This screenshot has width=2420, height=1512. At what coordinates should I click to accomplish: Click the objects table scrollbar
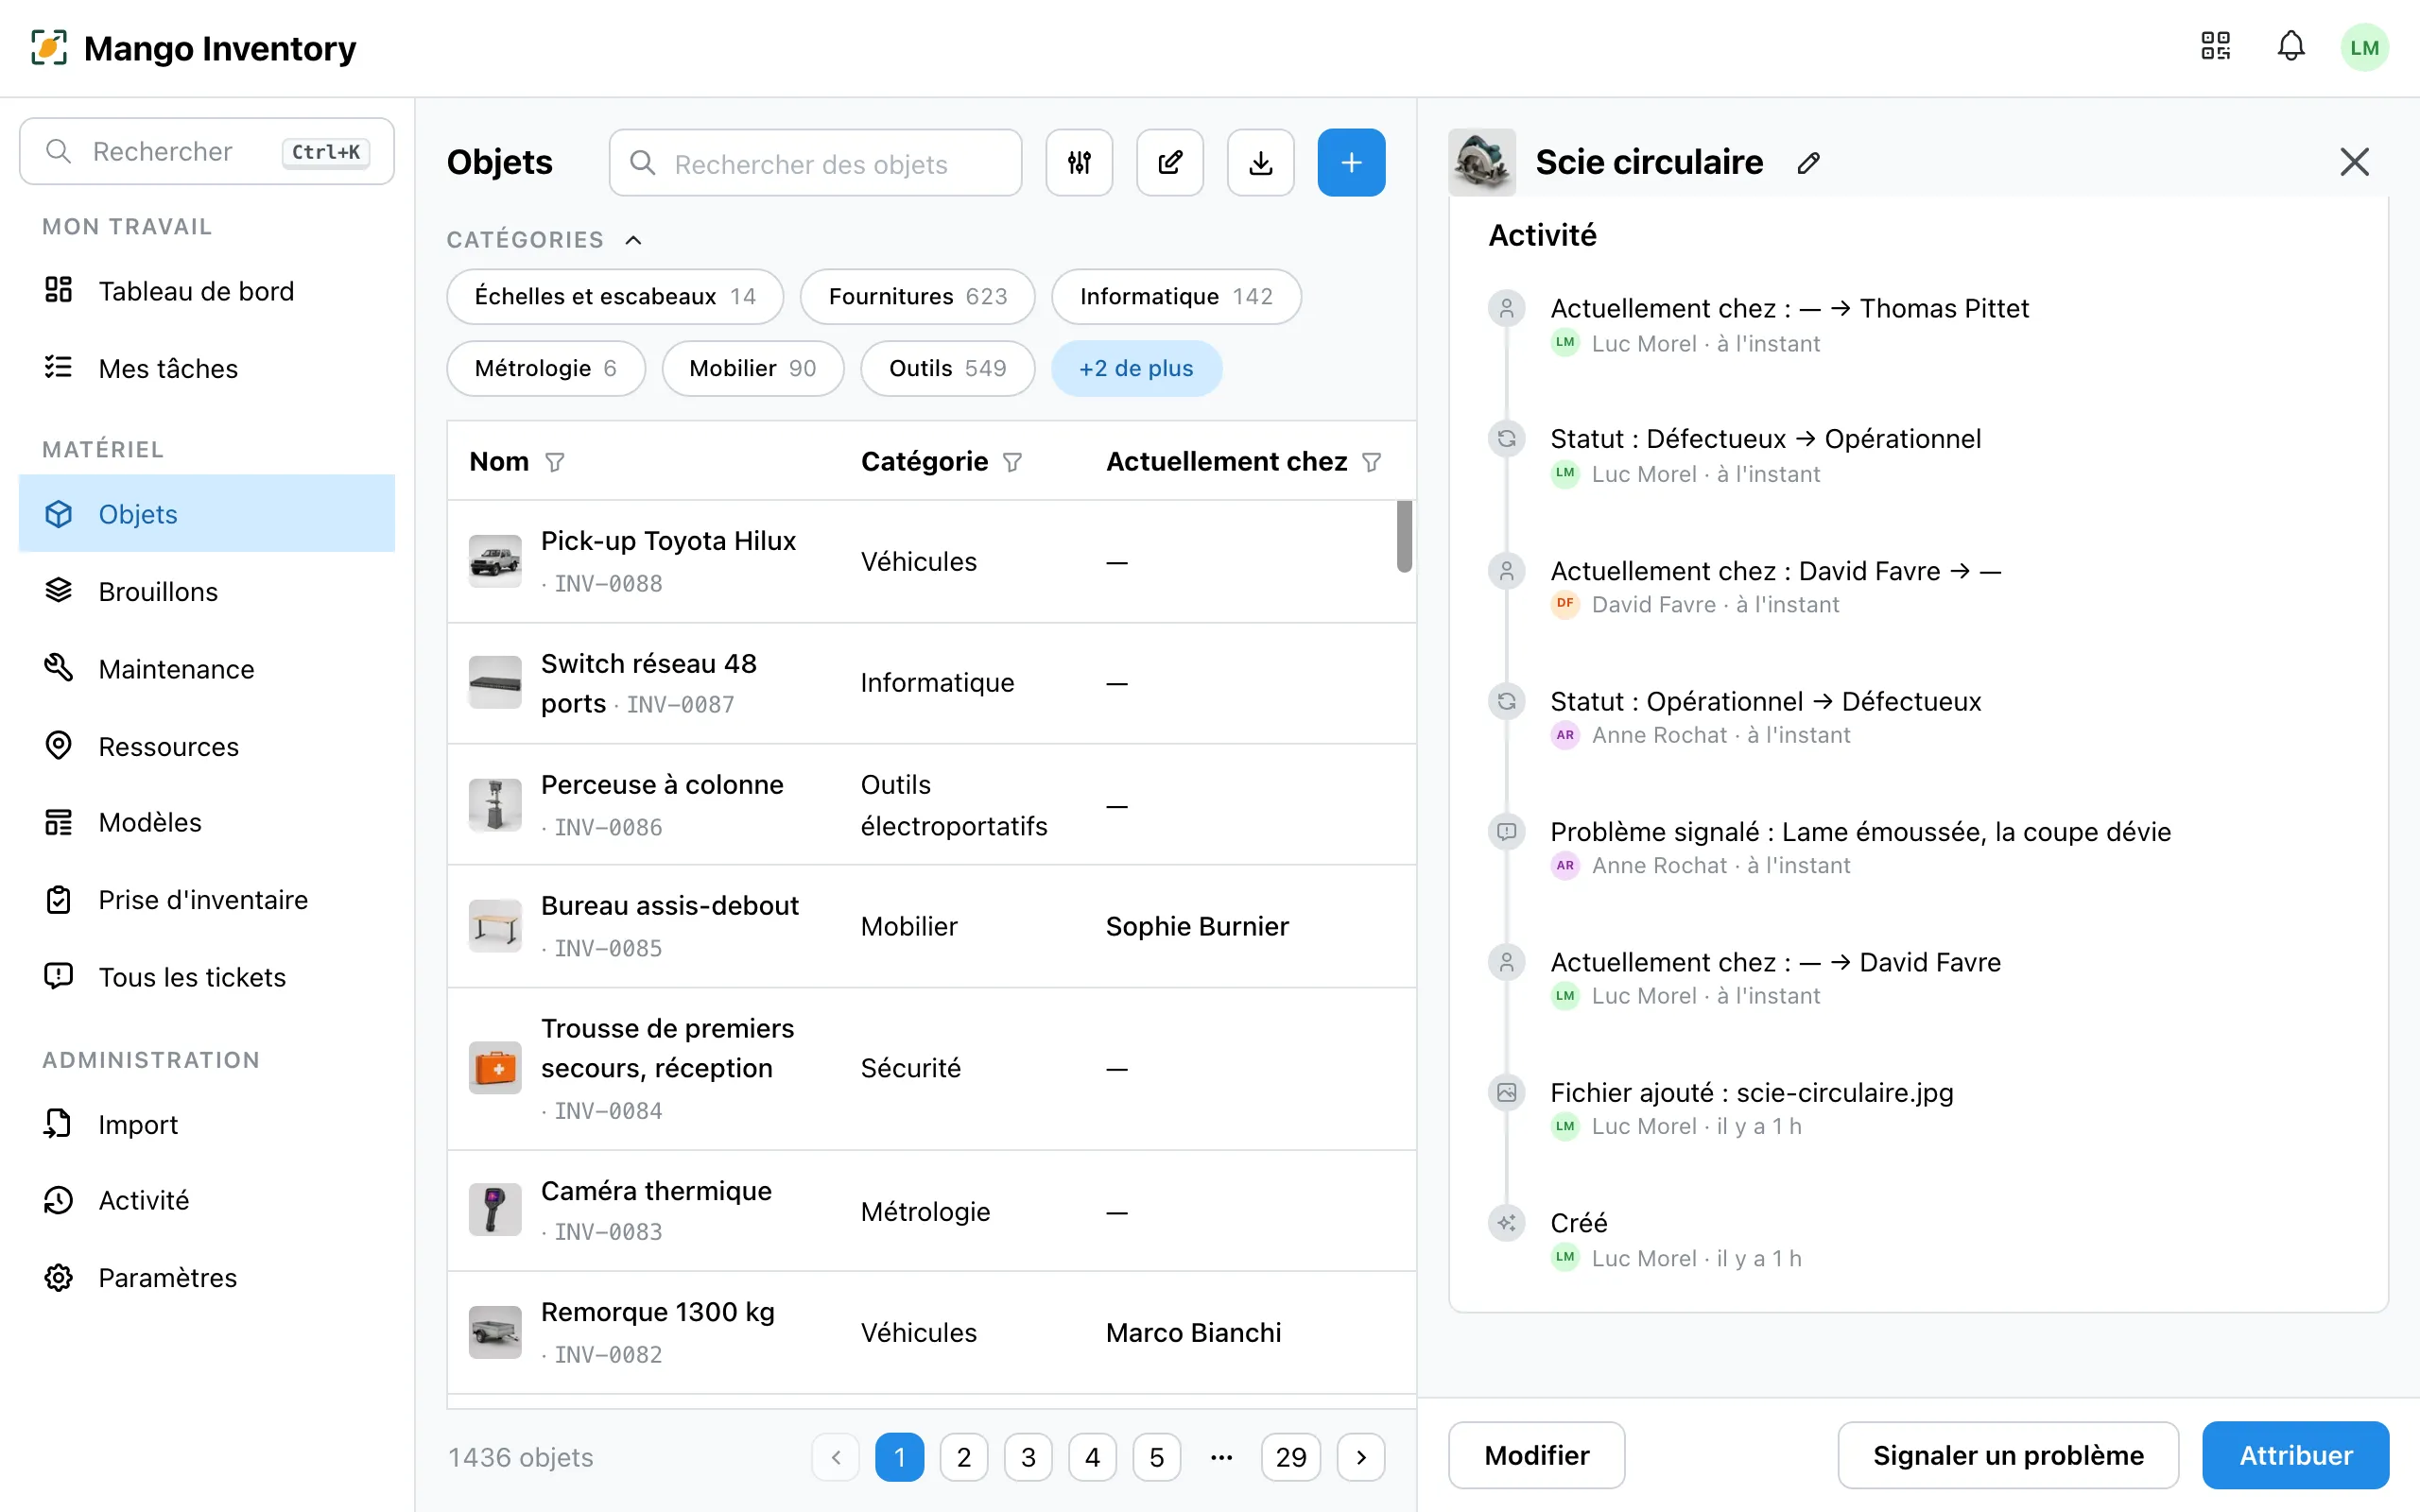(1404, 537)
